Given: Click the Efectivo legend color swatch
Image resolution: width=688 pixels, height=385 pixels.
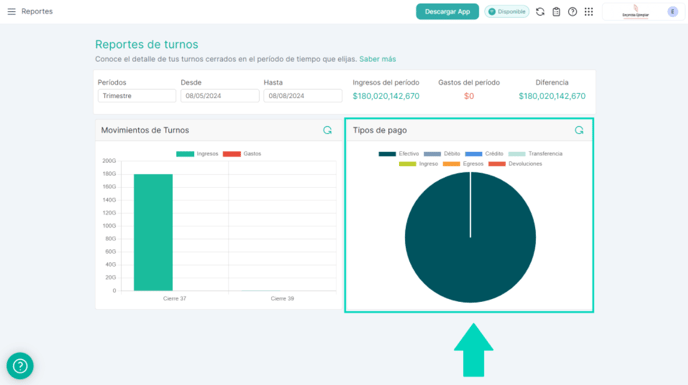Looking at the screenshot, I should tap(387, 154).
